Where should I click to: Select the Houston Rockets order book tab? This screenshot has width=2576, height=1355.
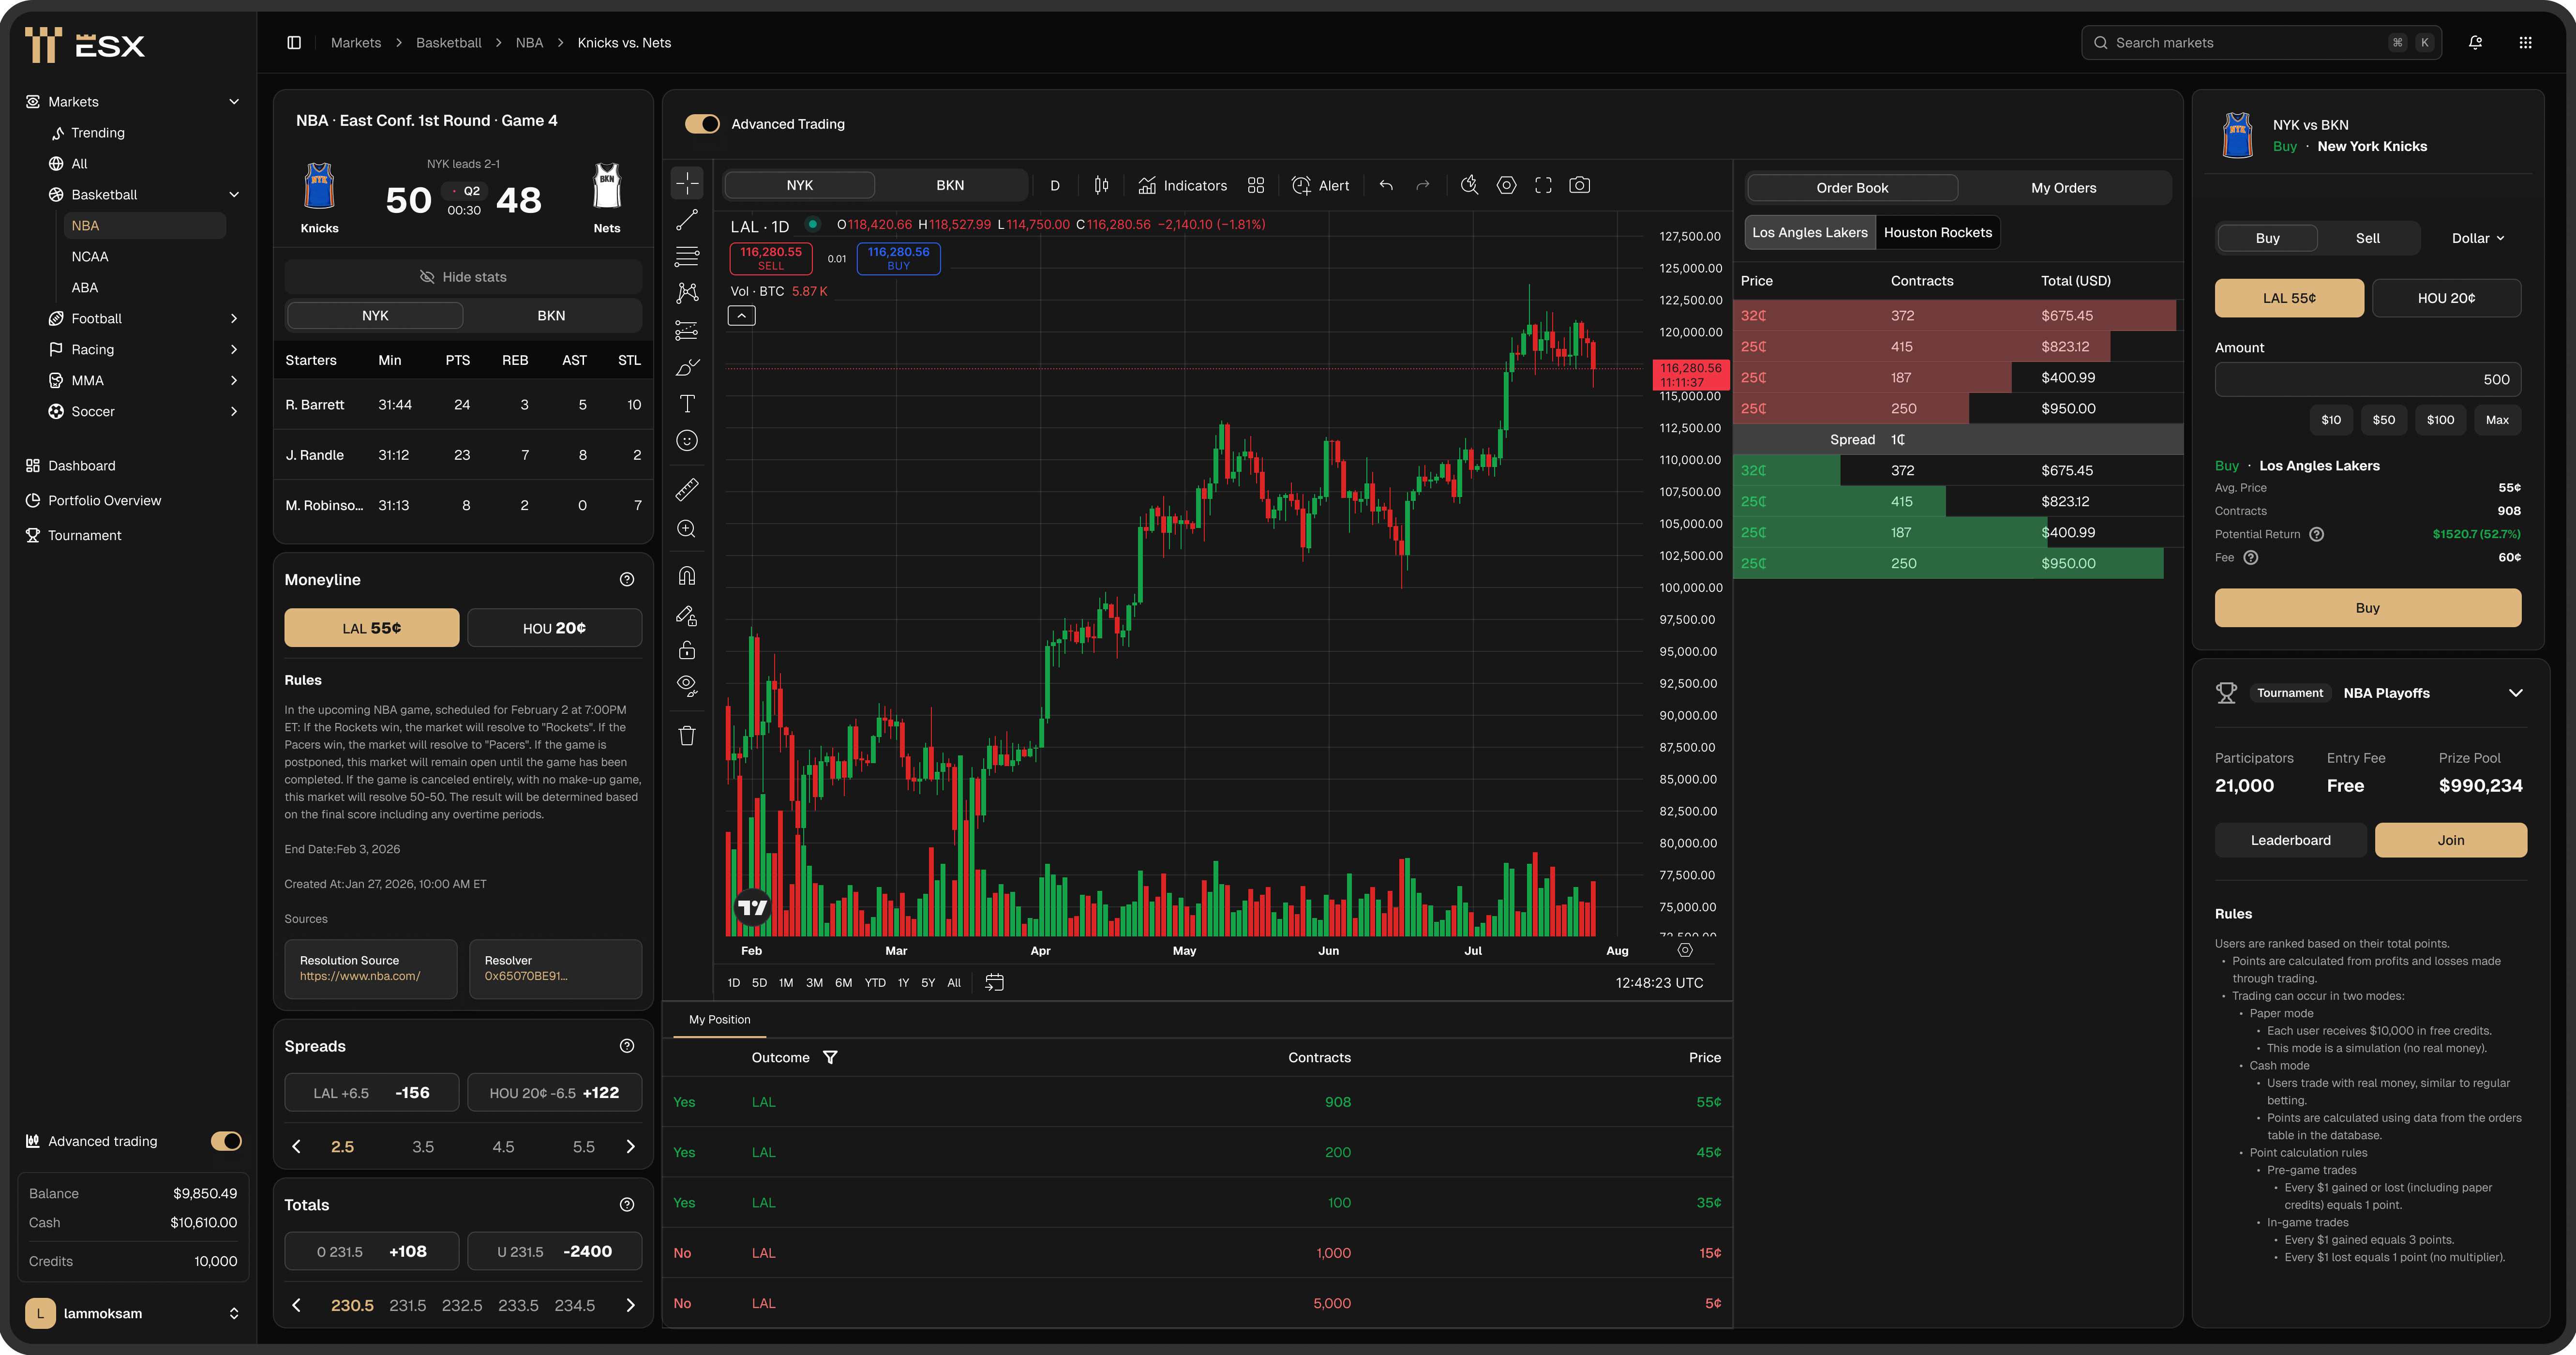click(x=1937, y=232)
